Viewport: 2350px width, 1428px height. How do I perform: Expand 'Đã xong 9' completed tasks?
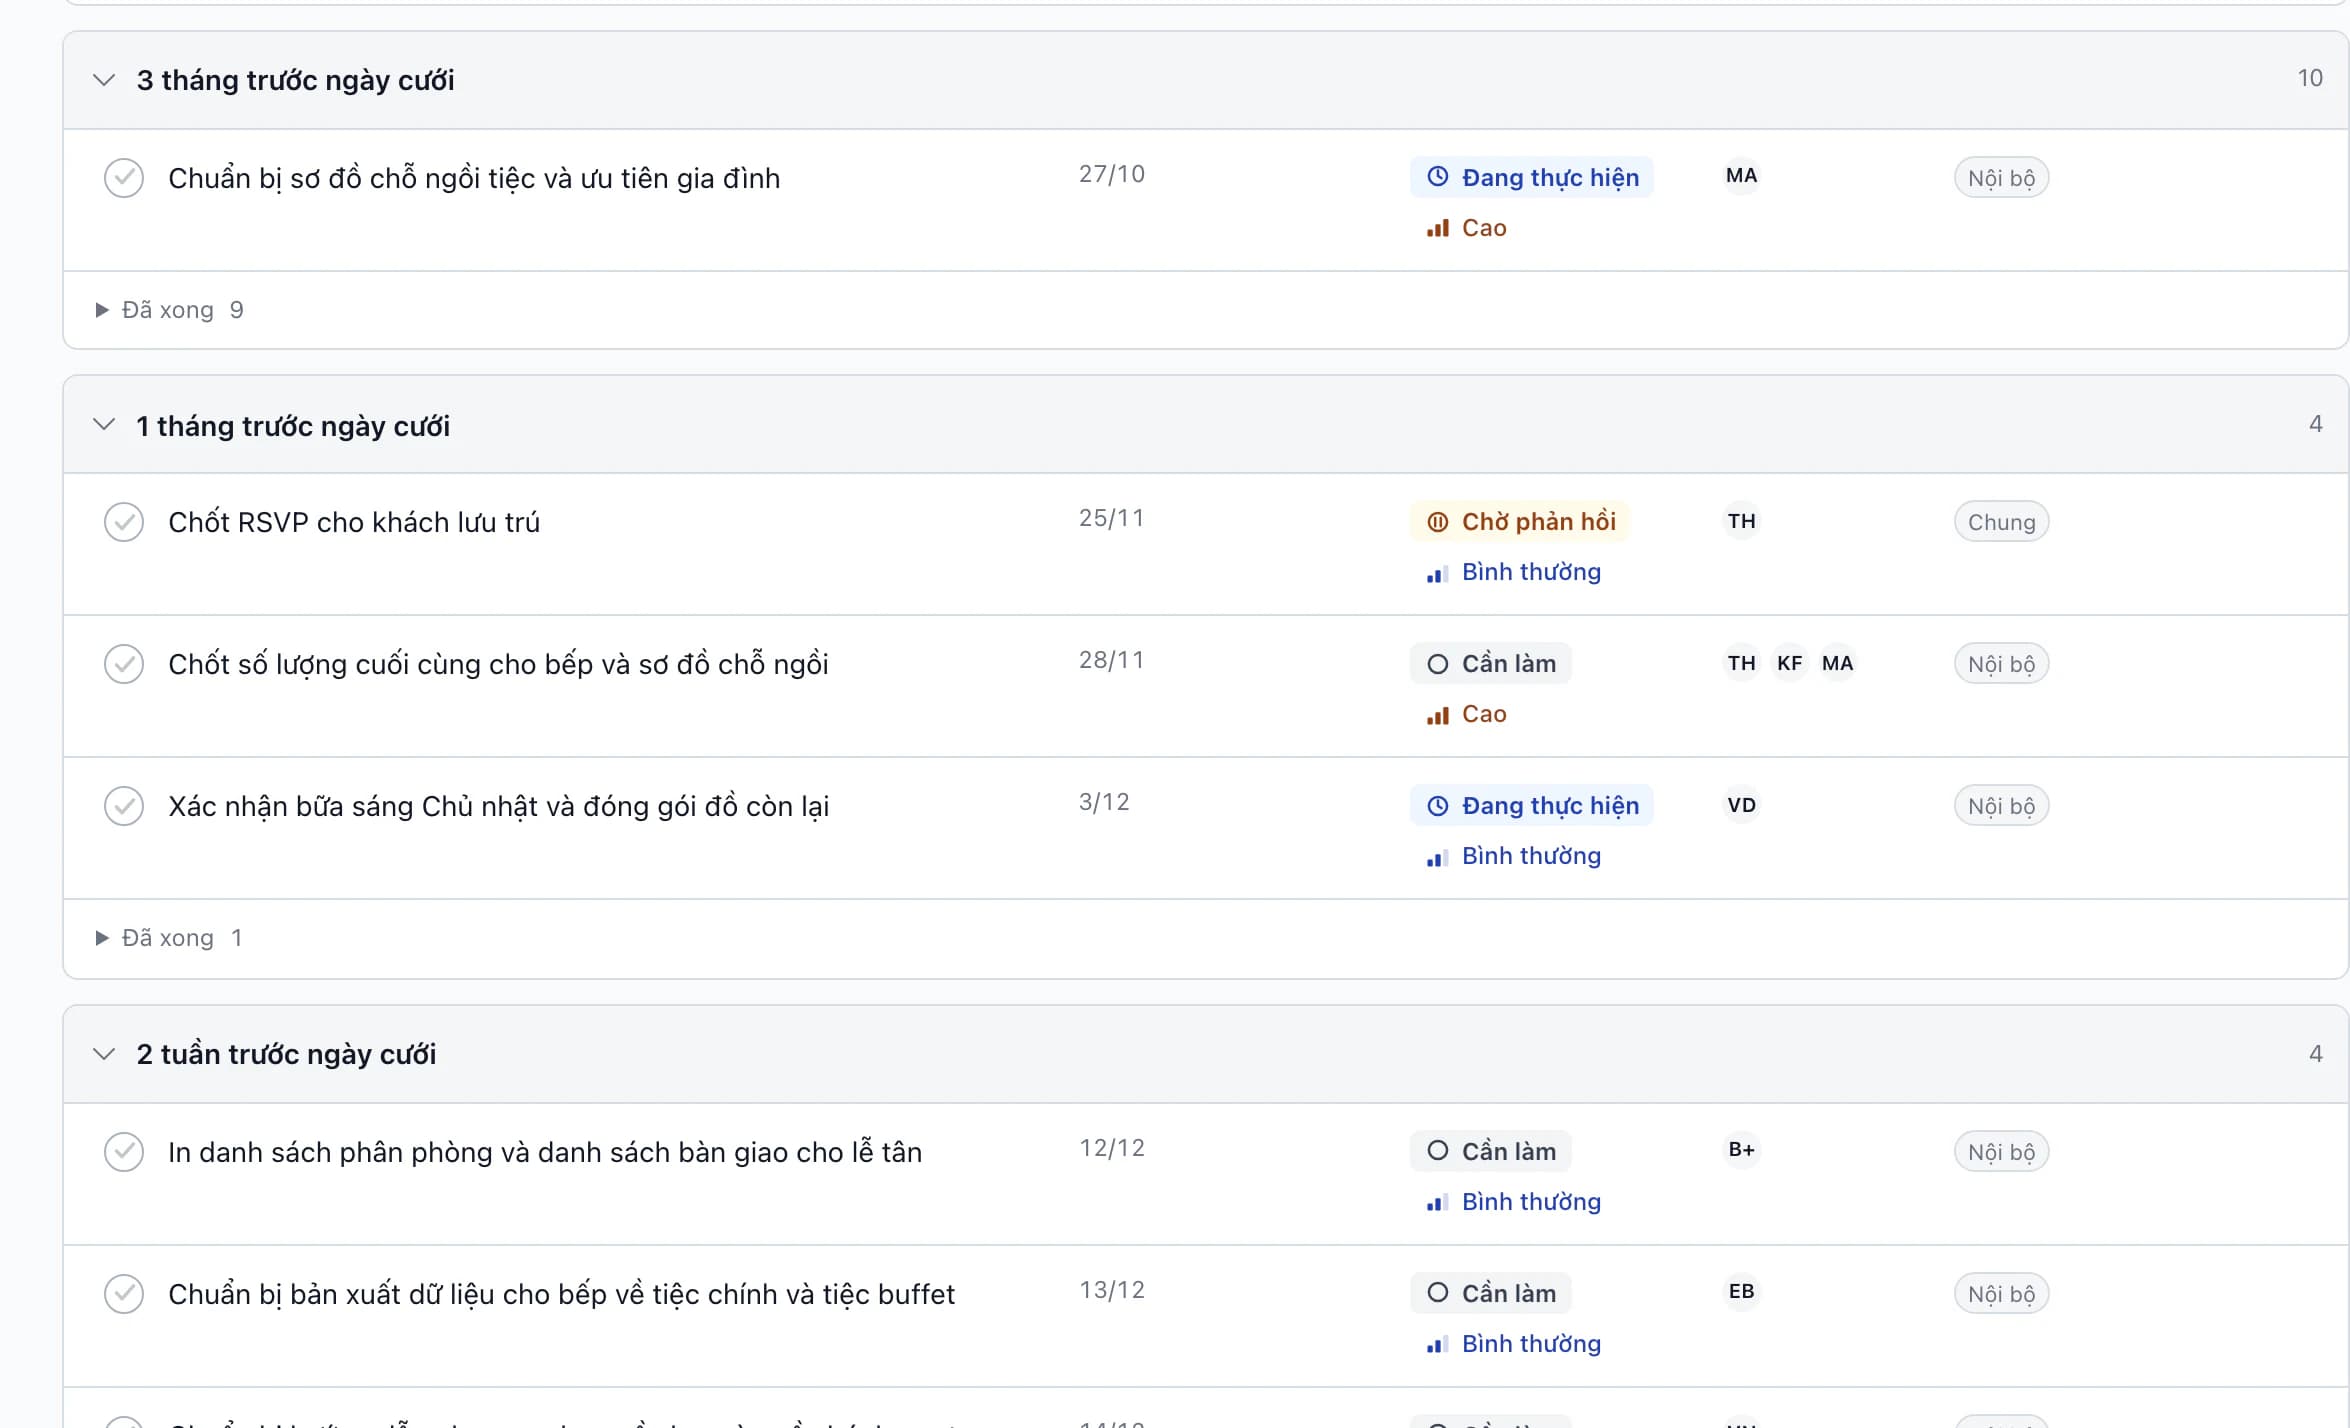point(169,310)
